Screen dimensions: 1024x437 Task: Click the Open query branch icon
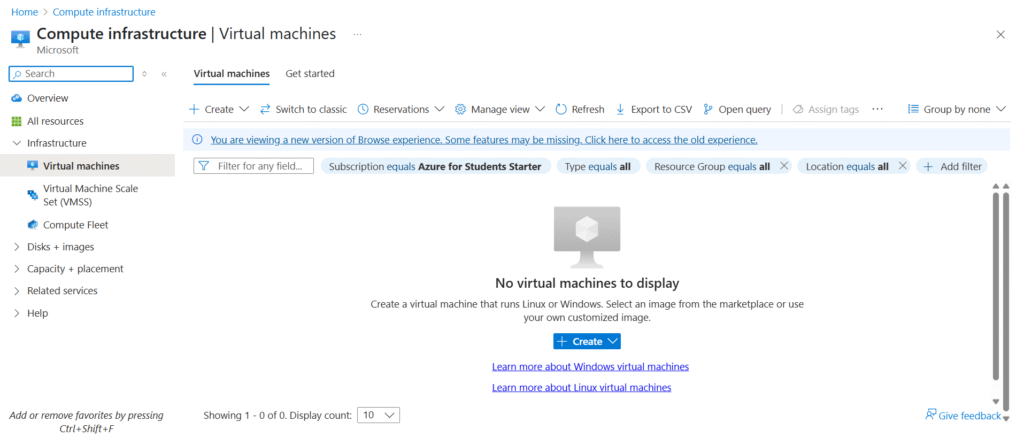click(708, 109)
